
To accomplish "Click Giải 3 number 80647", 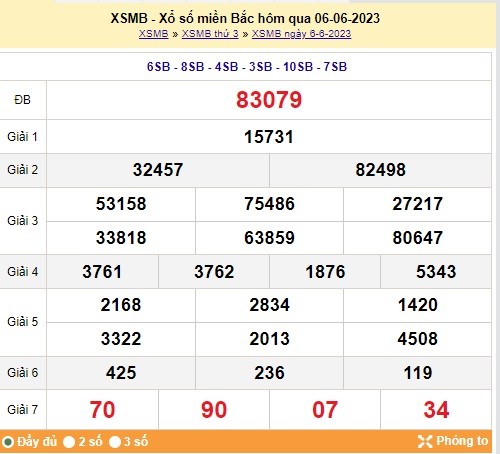I will tap(417, 238).
